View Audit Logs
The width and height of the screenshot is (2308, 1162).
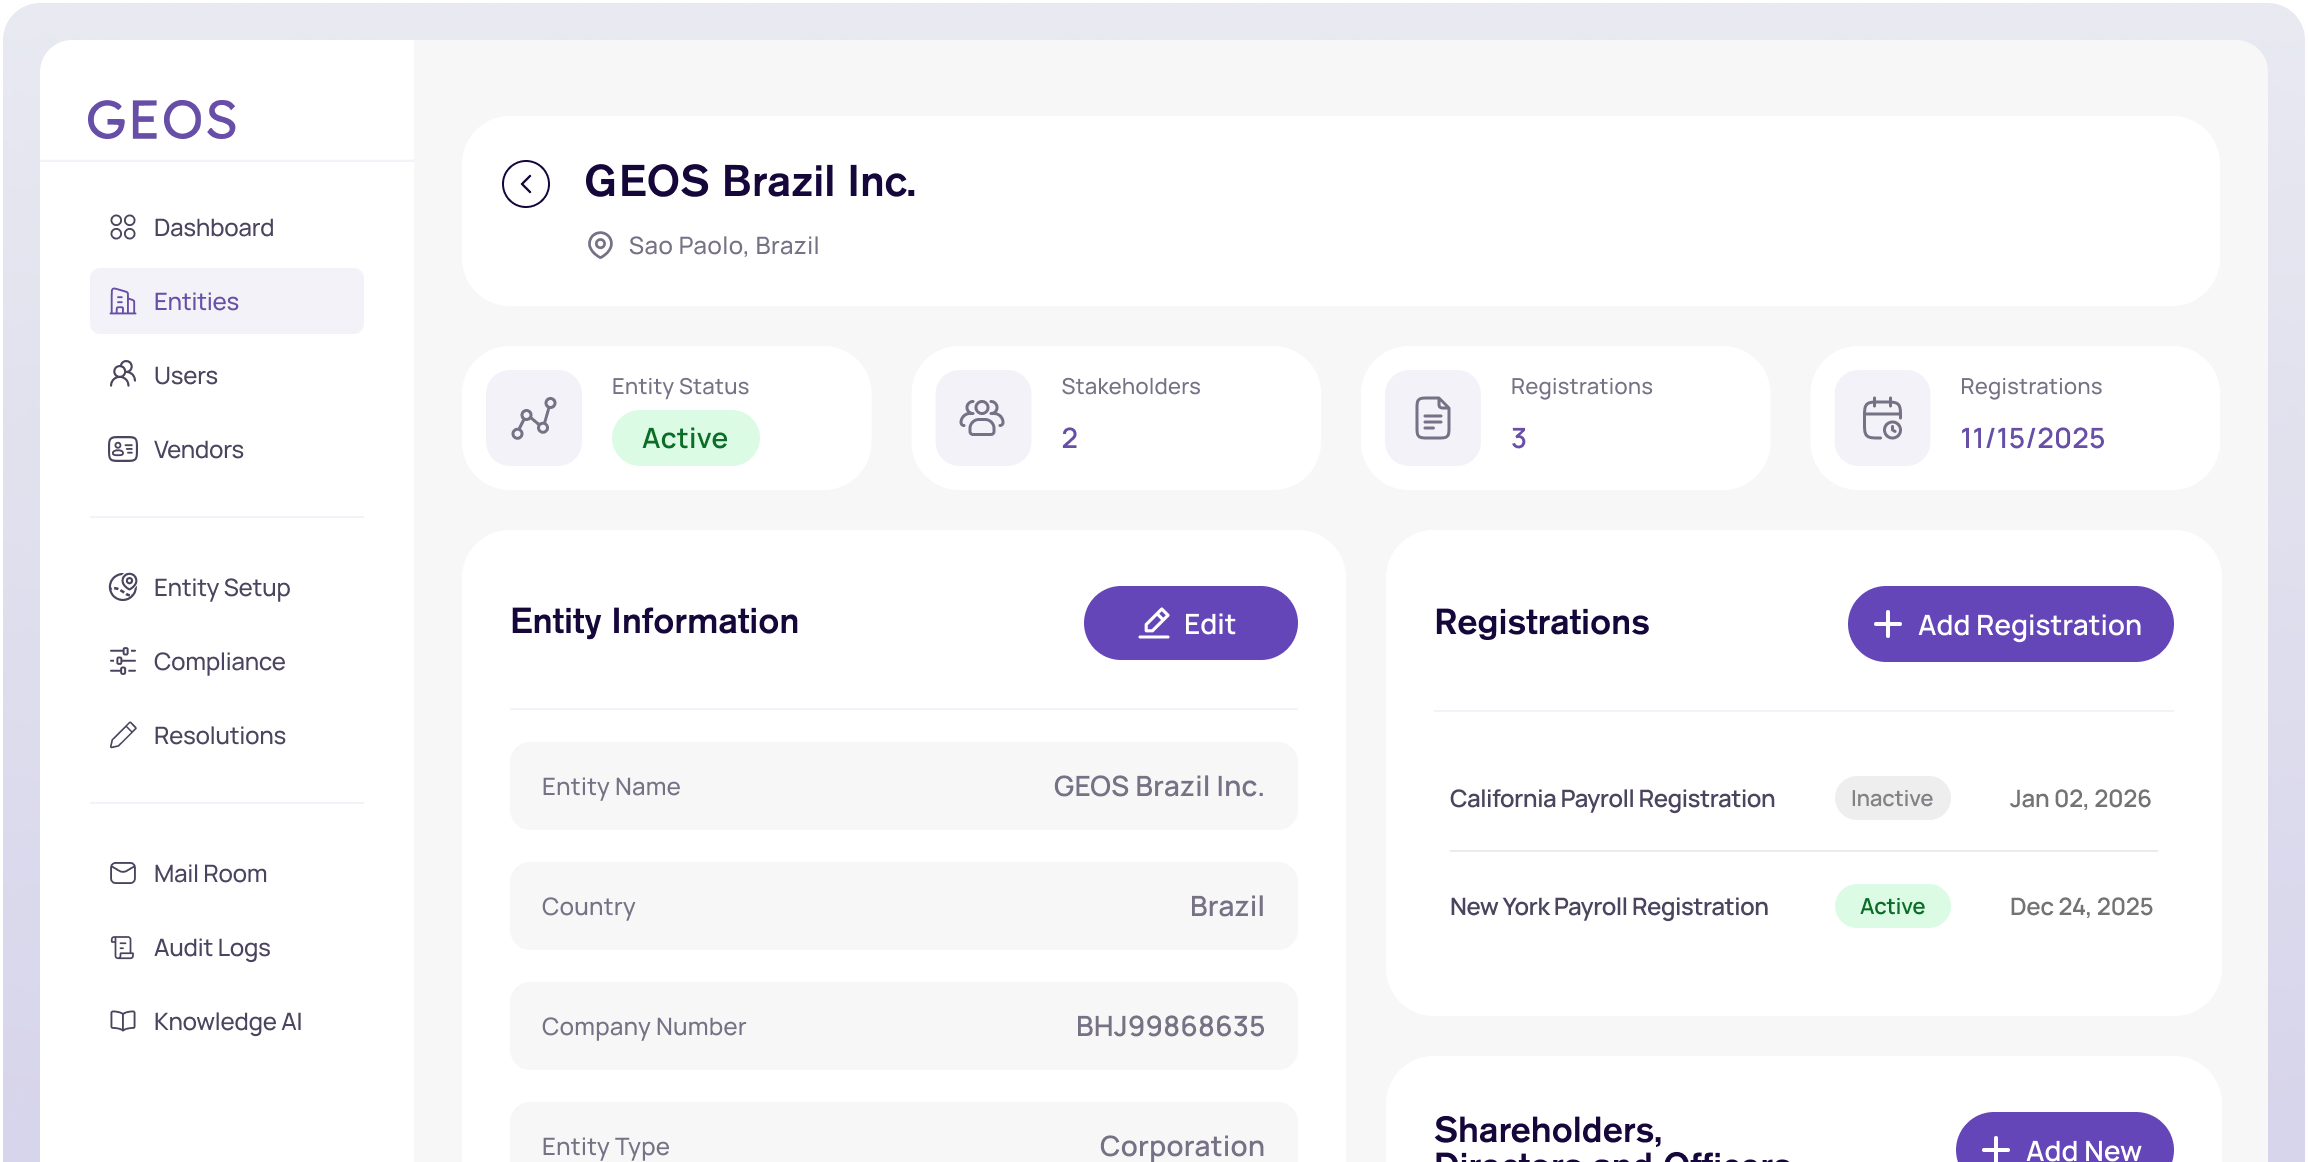tap(211, 948)
